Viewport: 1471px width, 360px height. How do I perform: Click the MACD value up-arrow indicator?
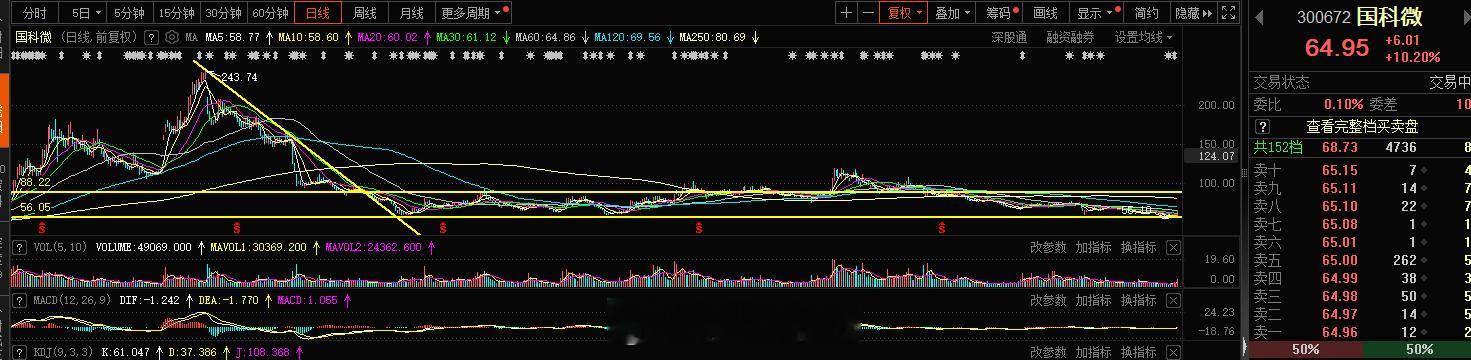tap(348, 299)
